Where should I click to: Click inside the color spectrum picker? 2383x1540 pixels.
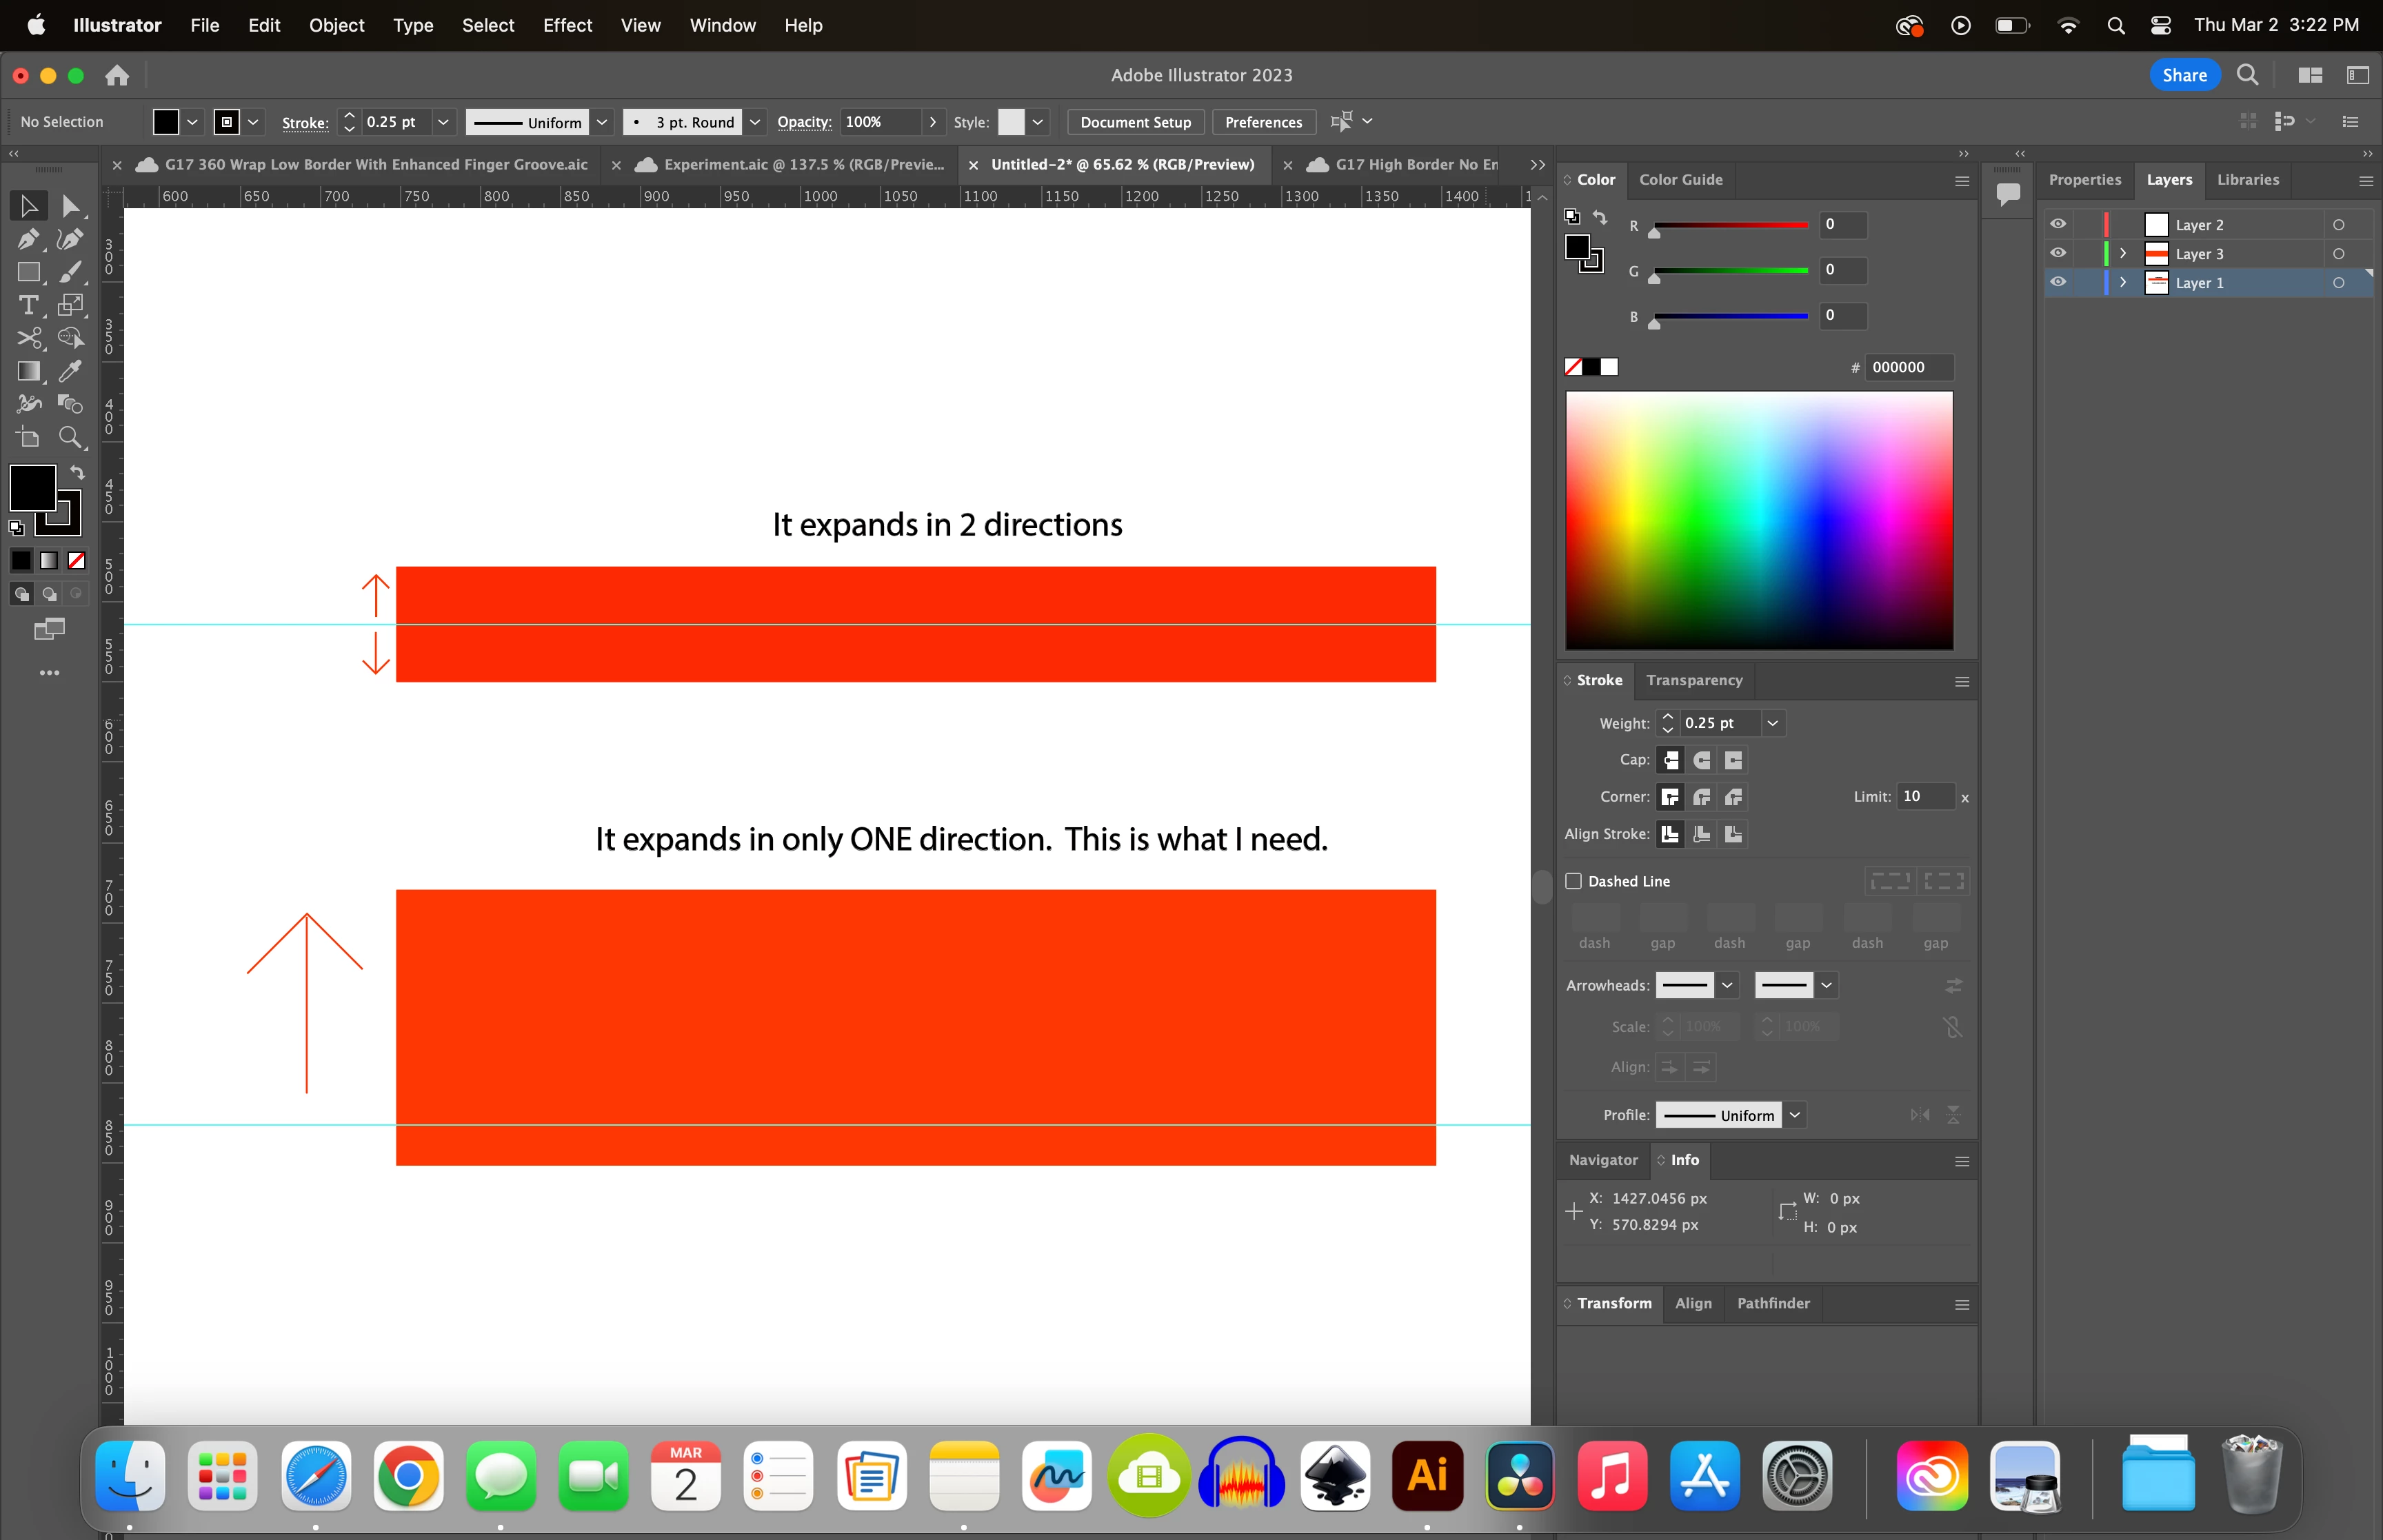1758,520
